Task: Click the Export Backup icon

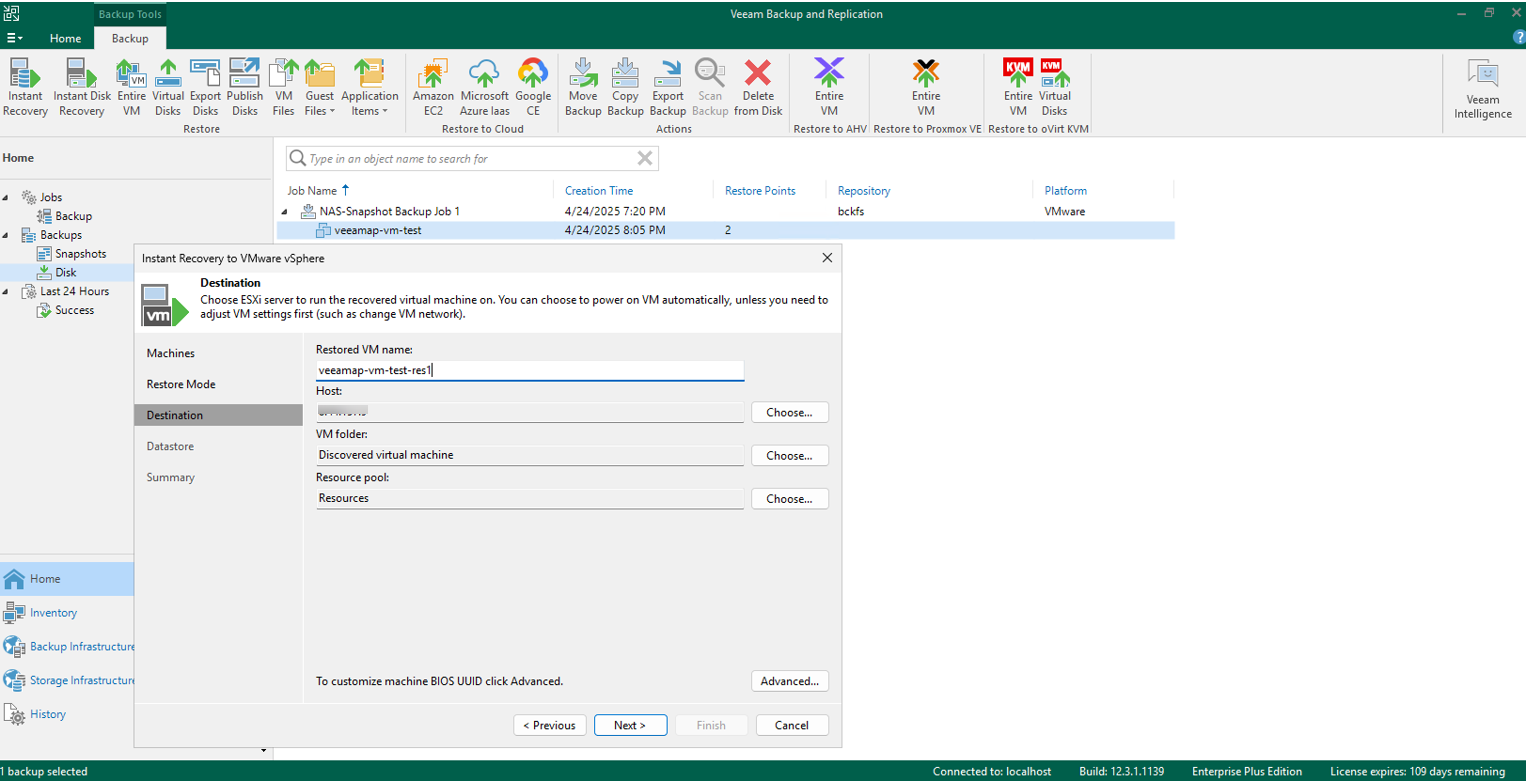Action: (x=668, y=88)
